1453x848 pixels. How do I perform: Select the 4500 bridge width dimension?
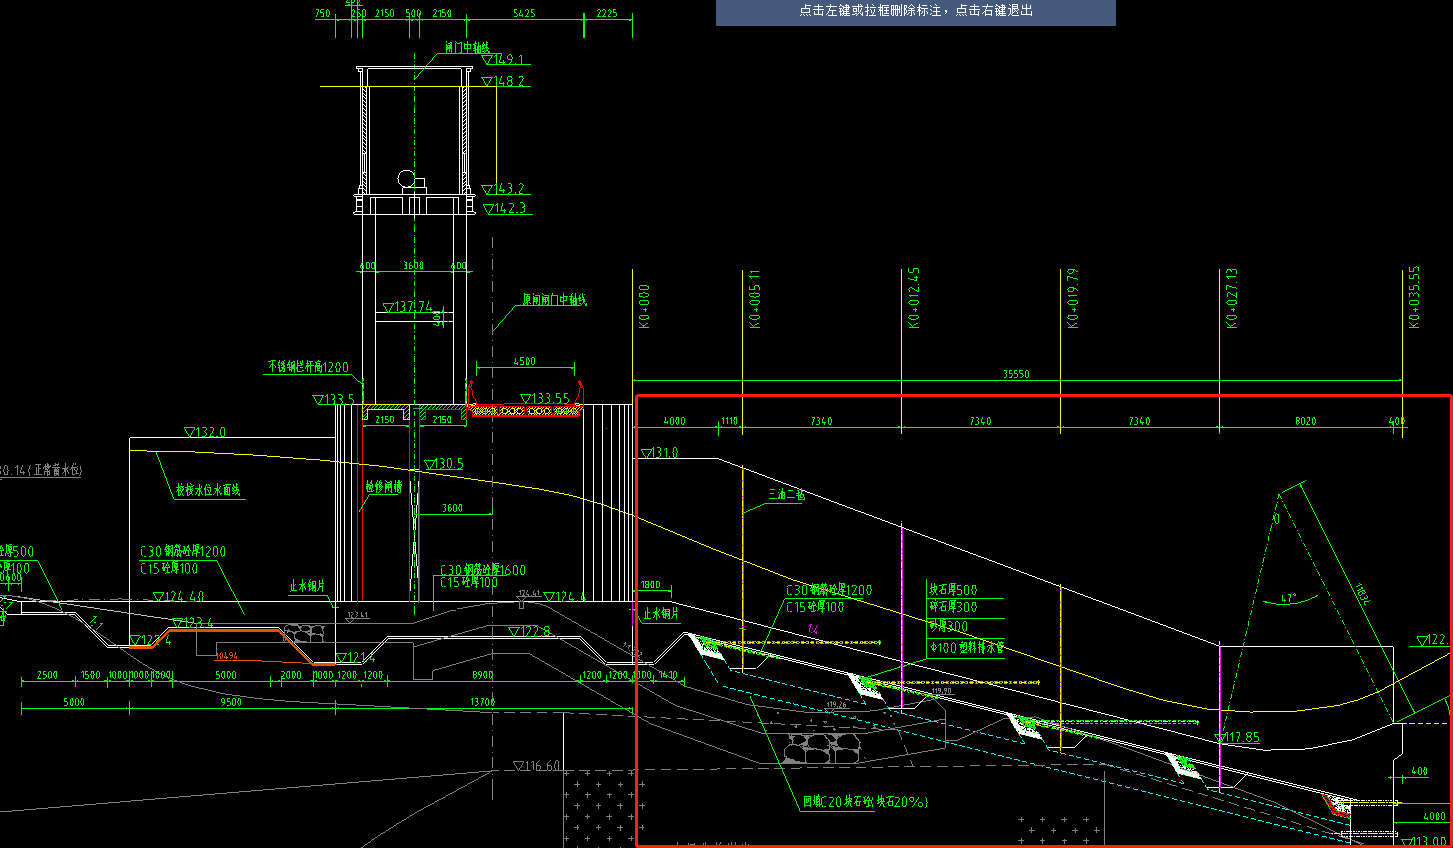(524, 362)
